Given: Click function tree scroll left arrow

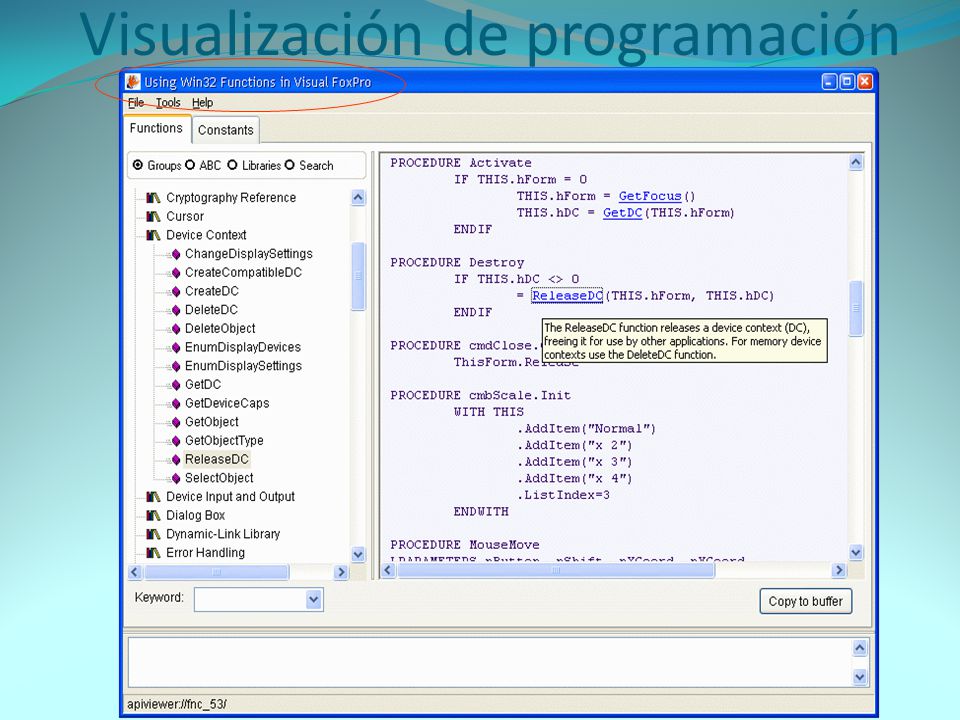Looking at the screenshot, I should [x=135, y=572].
